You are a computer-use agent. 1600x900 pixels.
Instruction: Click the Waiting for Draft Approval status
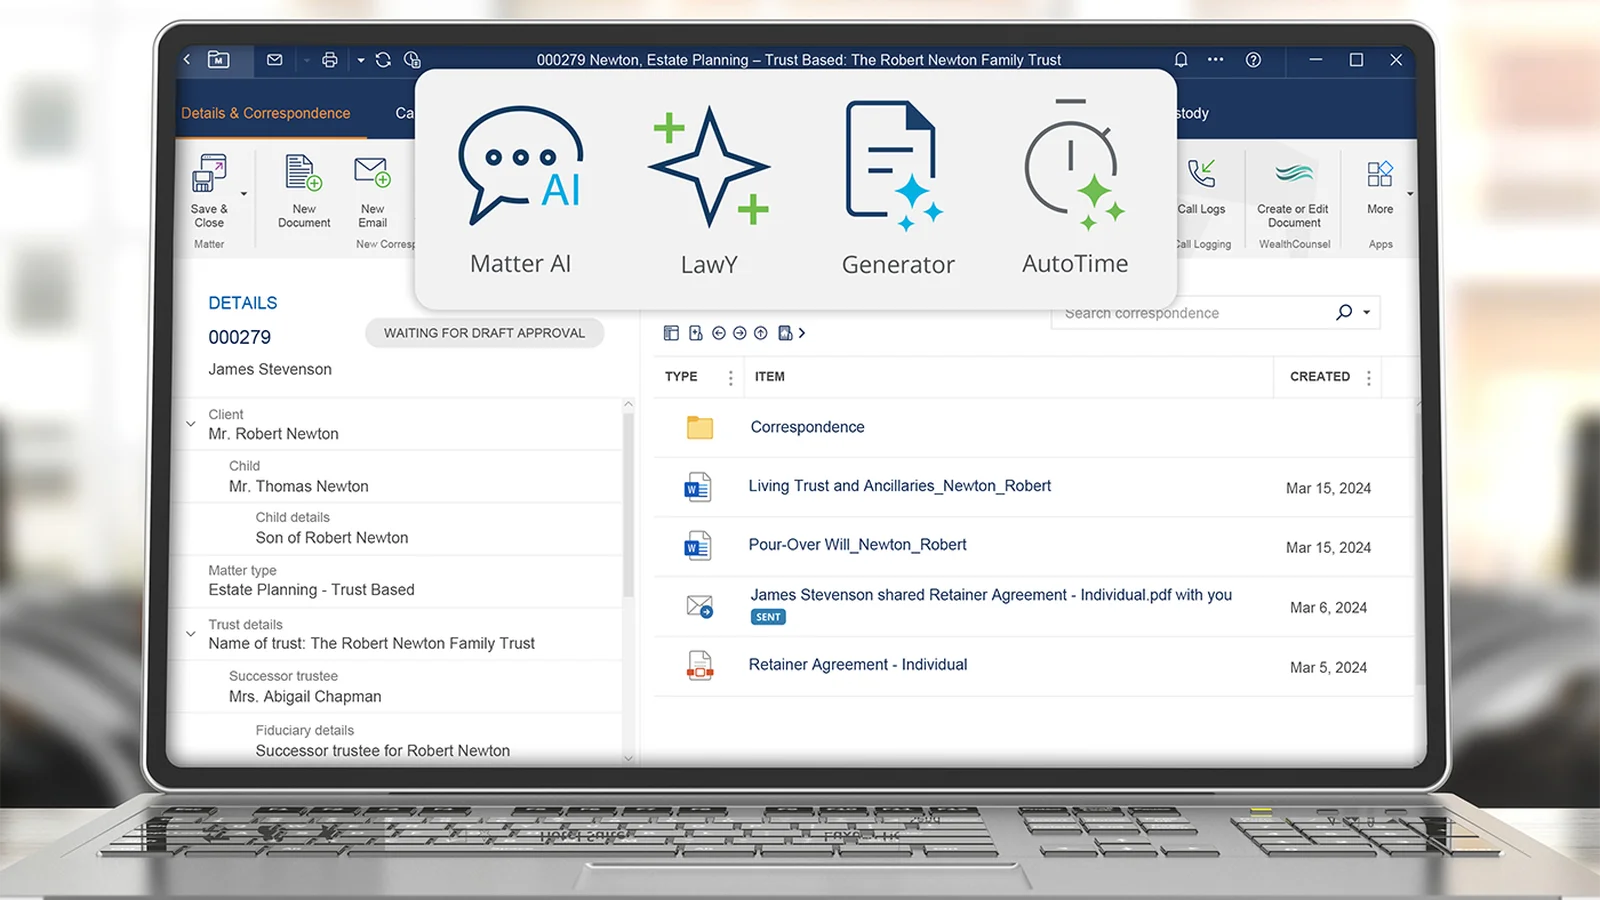(x=484, y=333)
